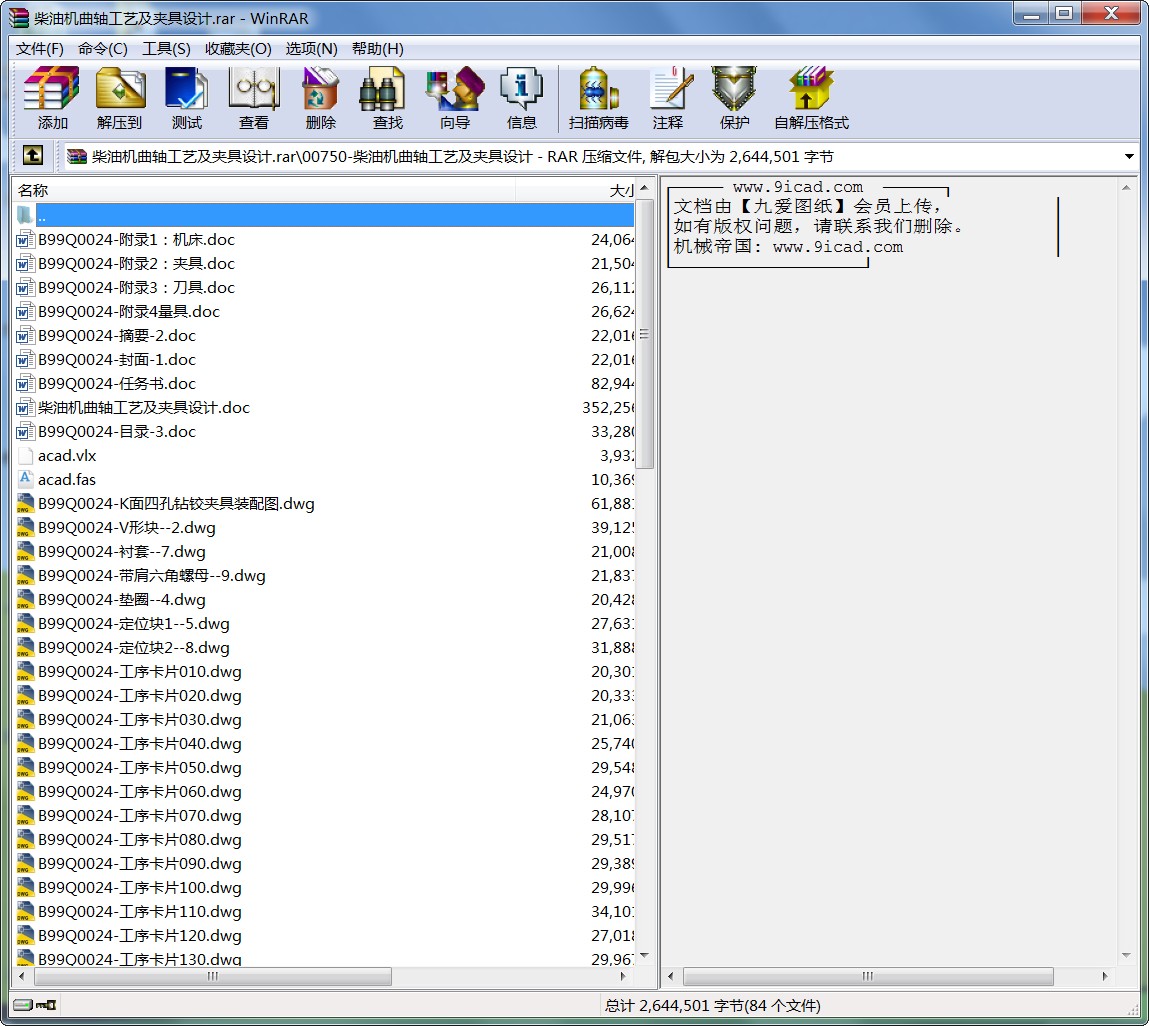1149x1026 pixels.
Task: Select 工序卡片050.dwg file
Action: (x=139, y=767)
